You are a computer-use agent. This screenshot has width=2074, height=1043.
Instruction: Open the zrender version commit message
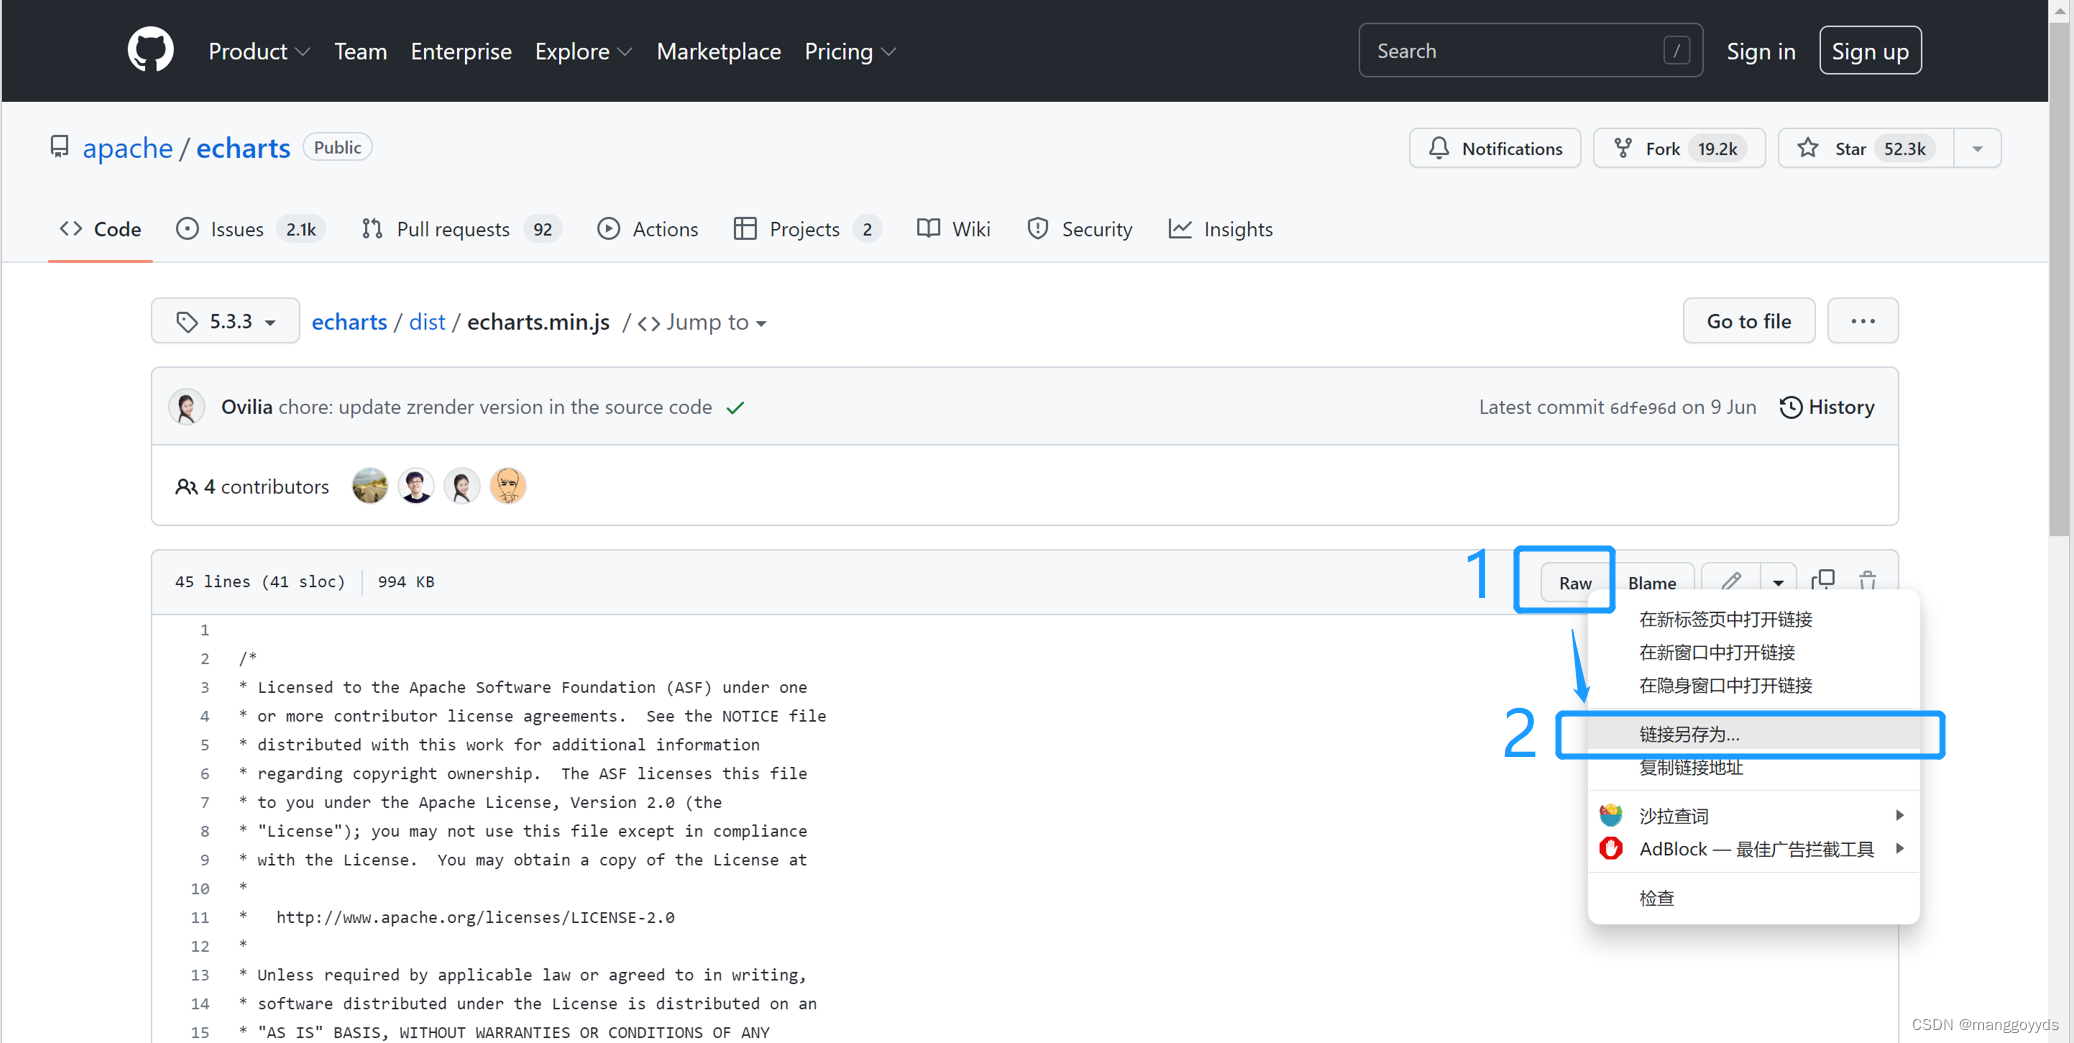495,407
